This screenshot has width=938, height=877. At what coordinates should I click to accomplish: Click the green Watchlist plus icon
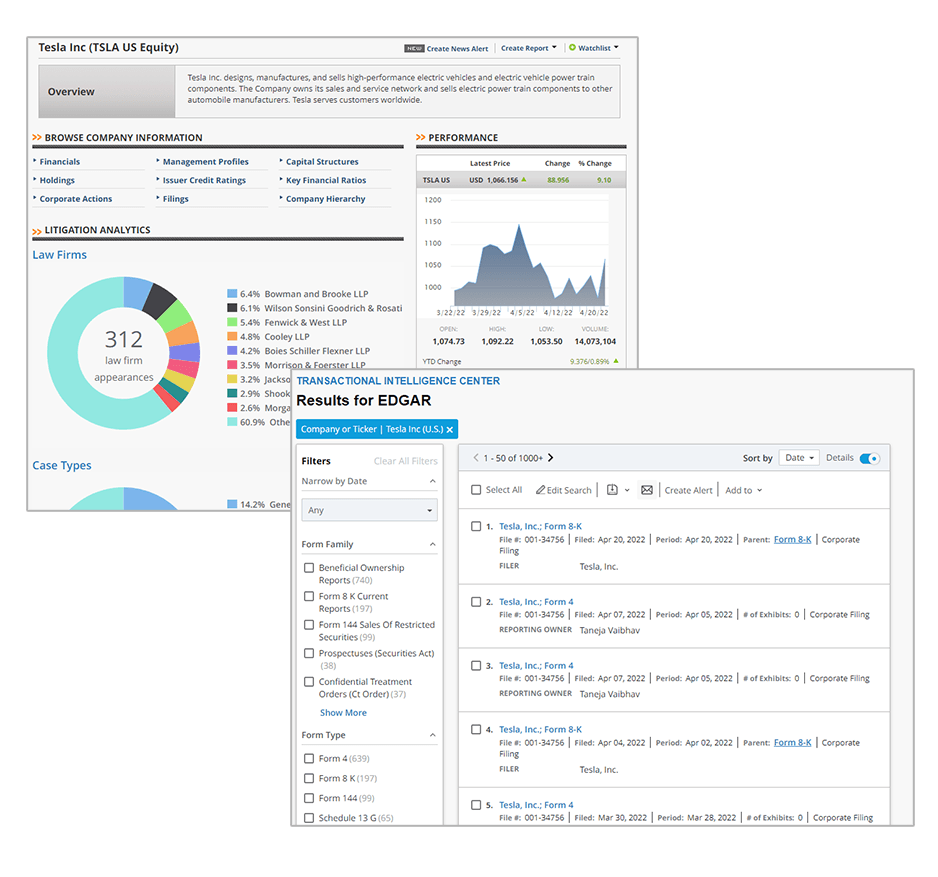point(572,48)
